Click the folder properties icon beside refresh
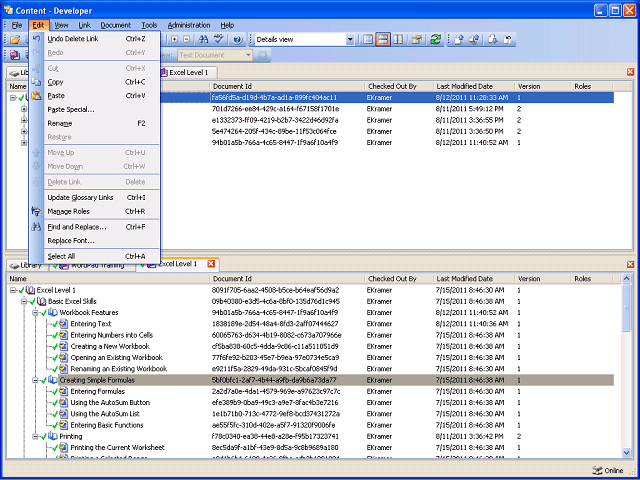This screenshot has width=640, height=480. (x=416, y=40)
